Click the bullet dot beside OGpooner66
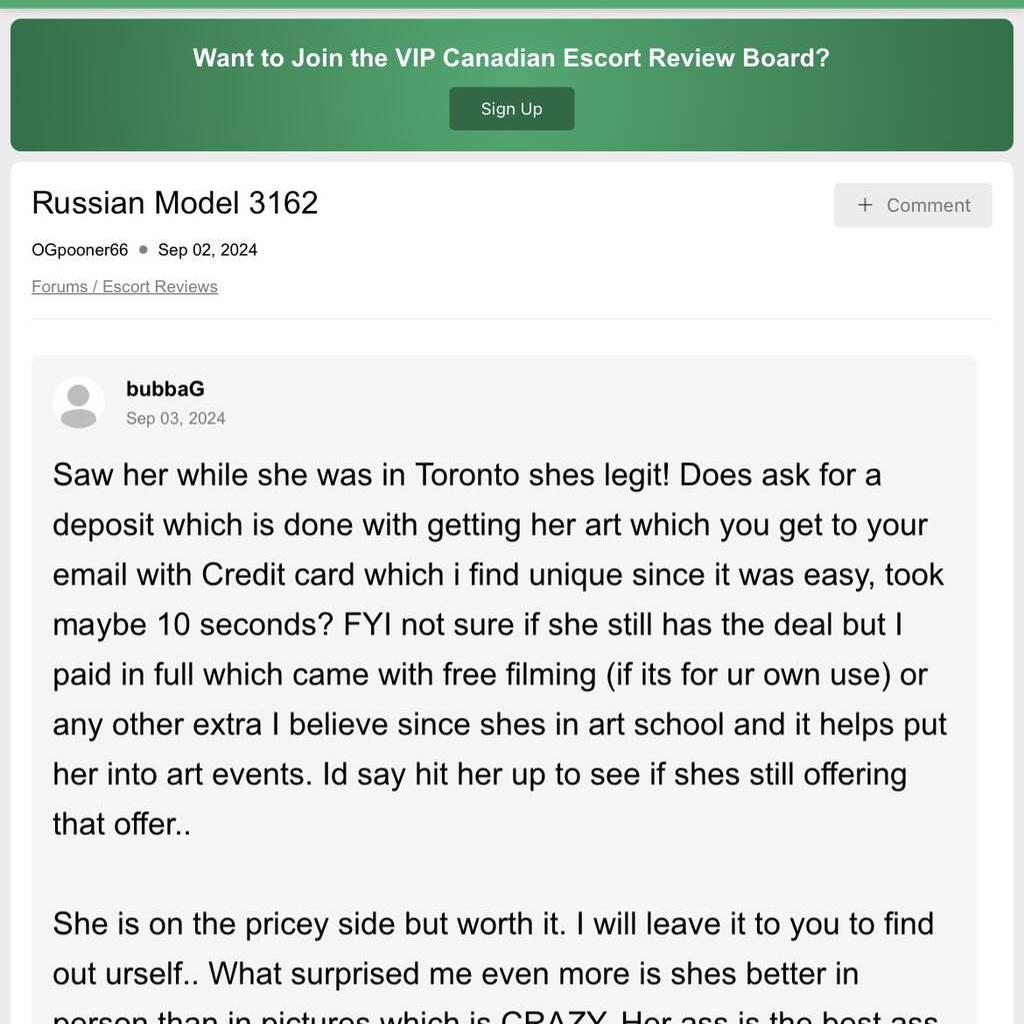The image size is (1024, 1024). click(x=143, y=249)
